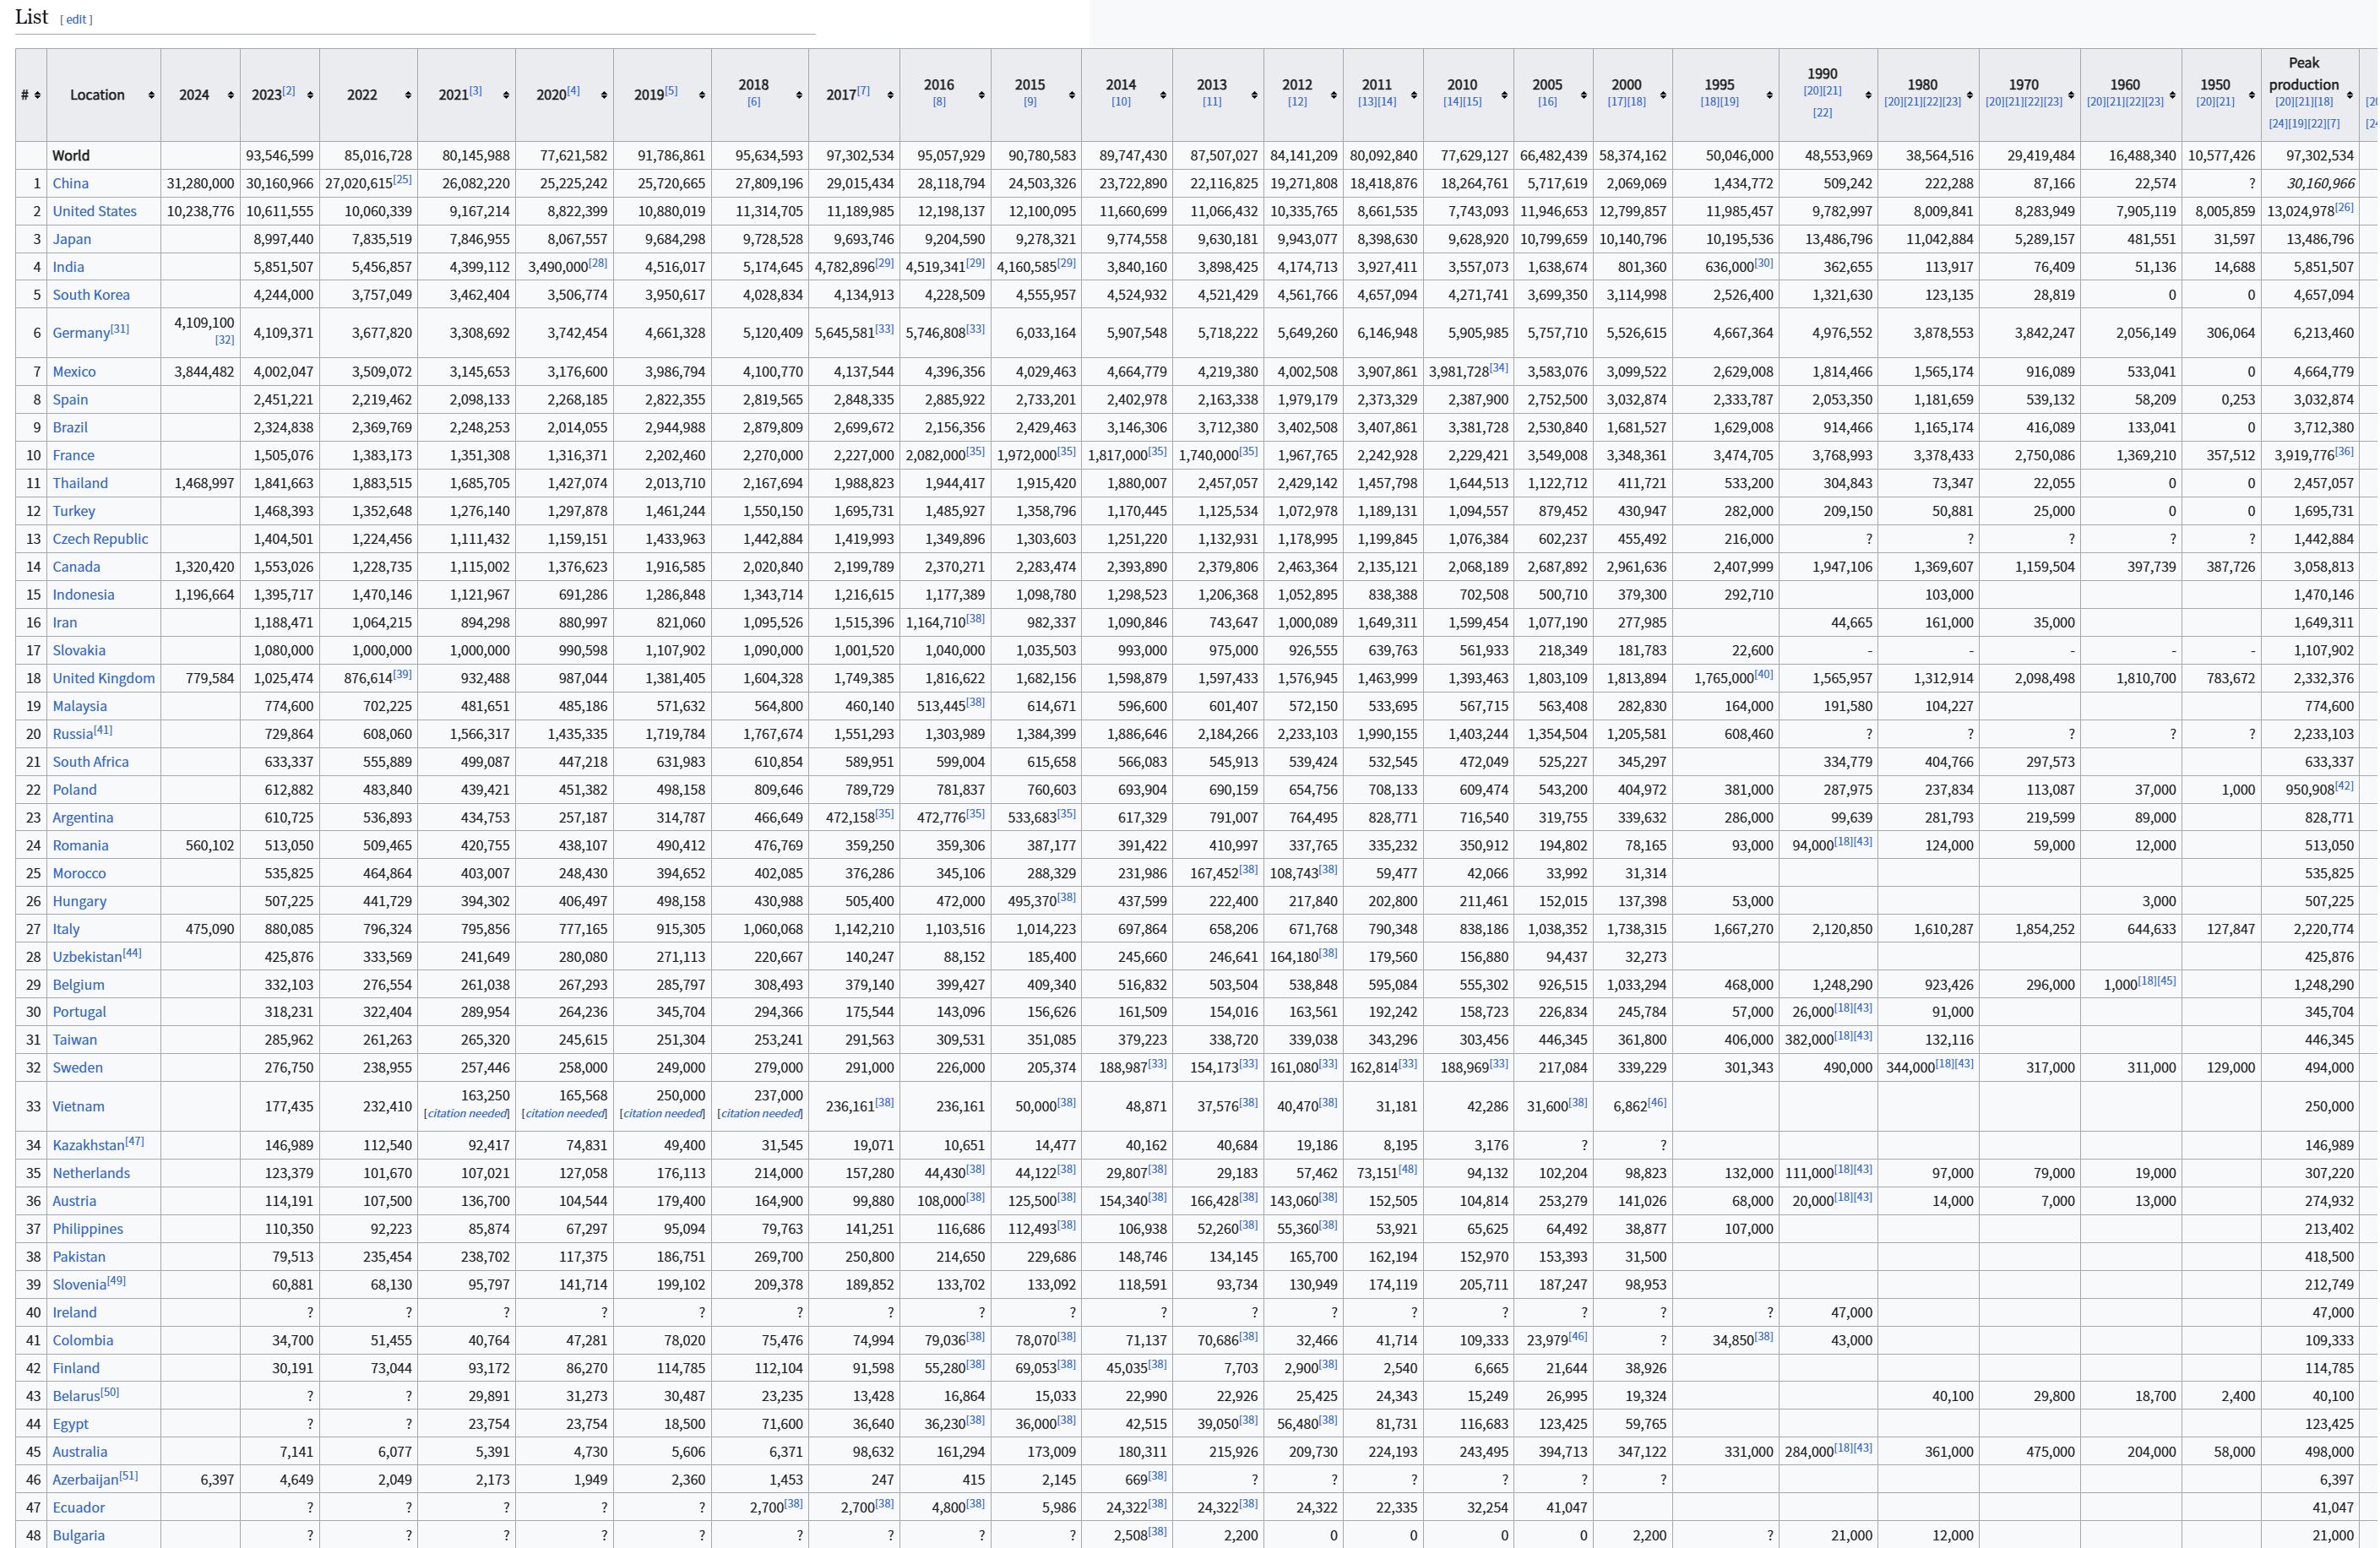Select Mexico 2024 value 3,844,482
Viewport: 2380px width, 1548px height.
[x=204, y=372]
